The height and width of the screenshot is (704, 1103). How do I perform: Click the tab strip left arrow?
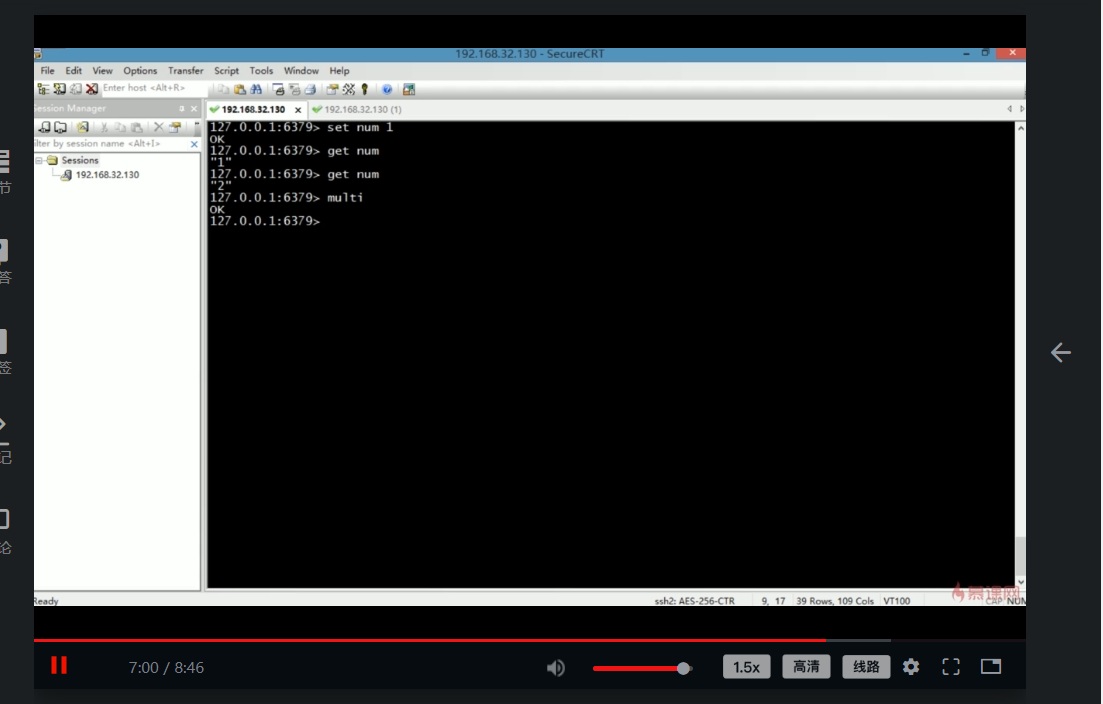[x=1009, y=109]
